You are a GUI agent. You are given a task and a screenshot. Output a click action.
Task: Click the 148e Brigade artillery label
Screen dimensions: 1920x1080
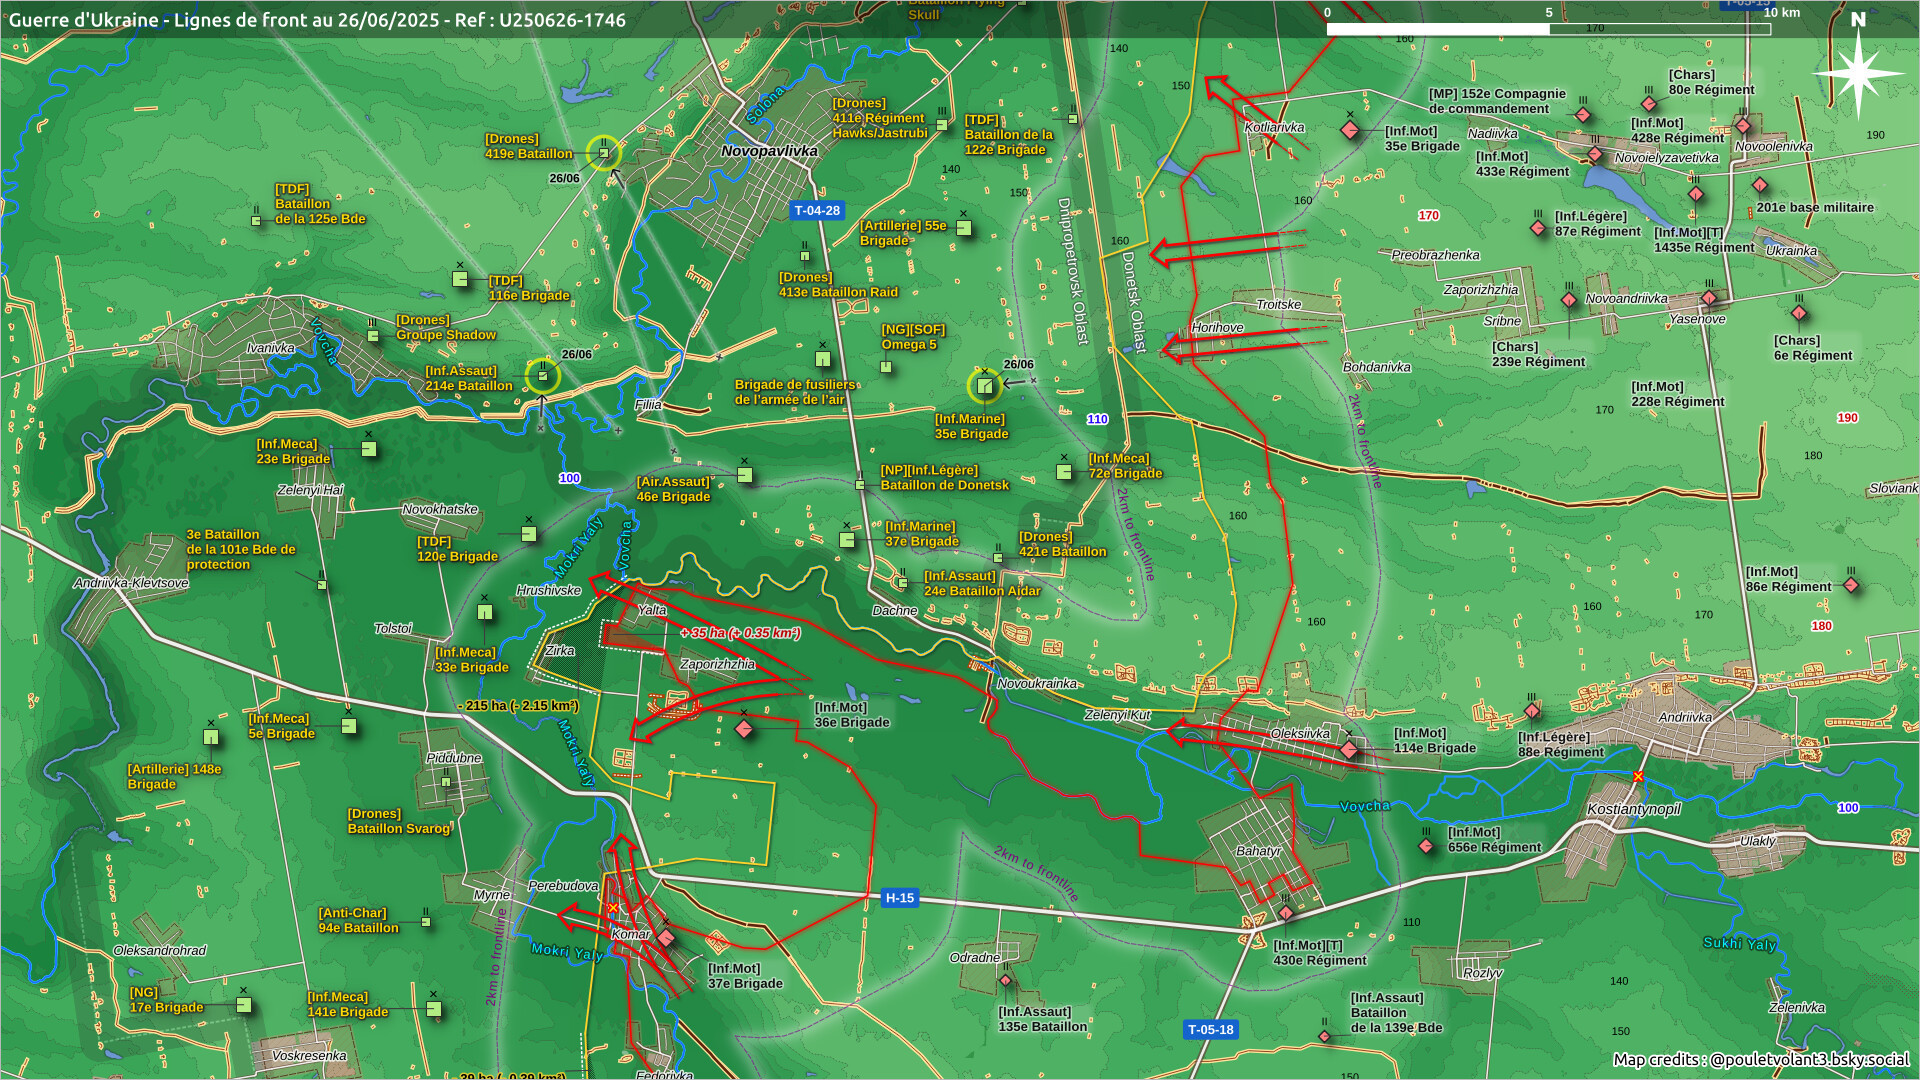[174, 776]
